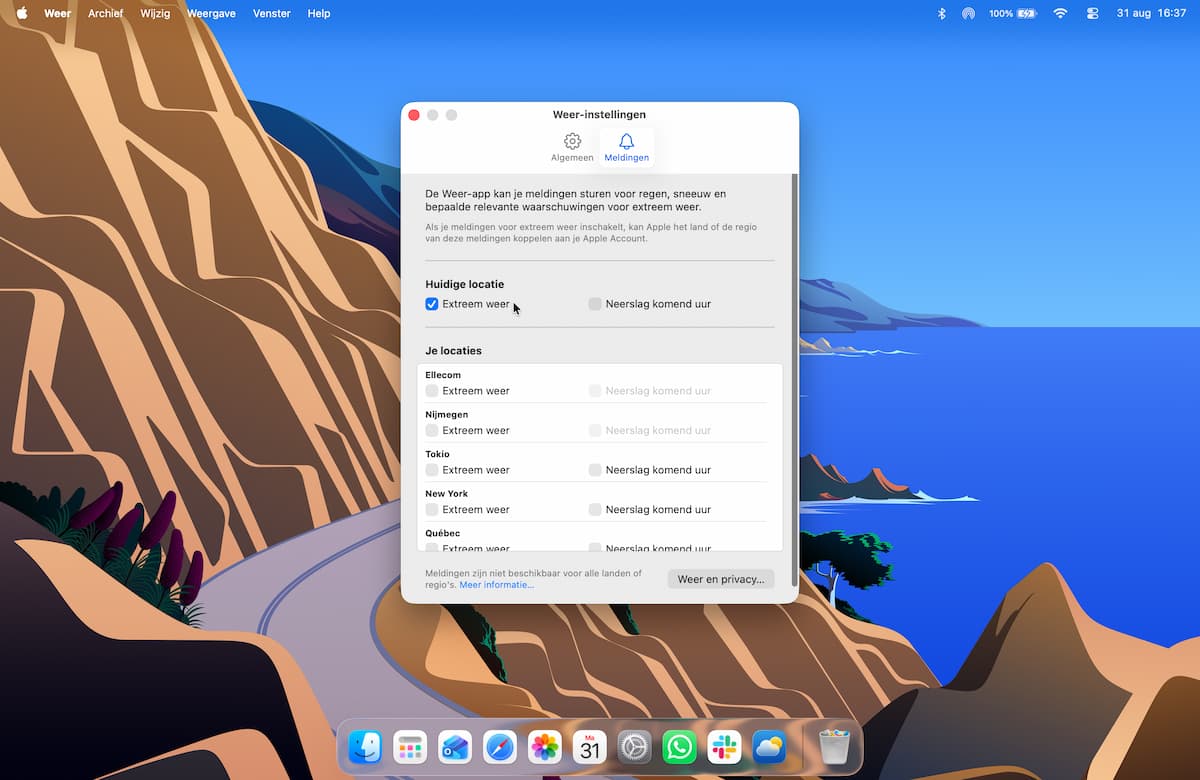The image size is (1200, 780).
Task: Click the Weather app icon in Dock
Action: pos(769,747)
